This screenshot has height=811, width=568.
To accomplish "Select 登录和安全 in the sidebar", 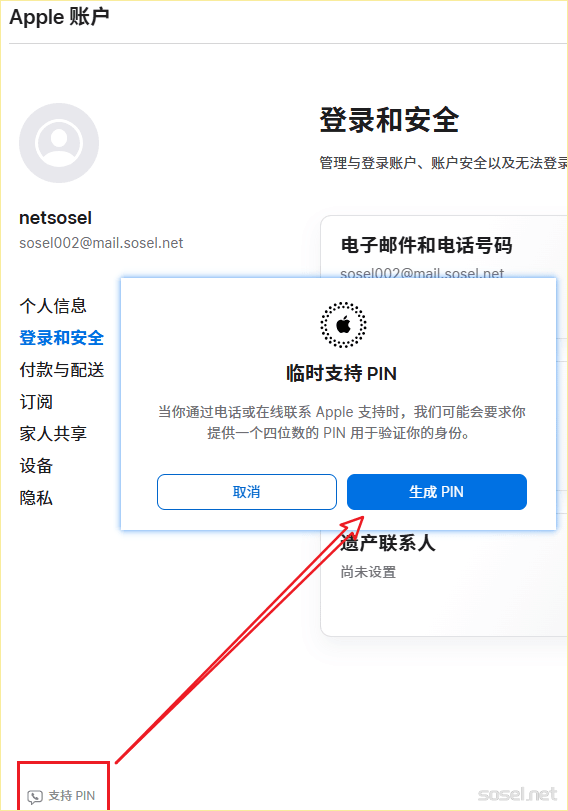I will coord(62,338).
